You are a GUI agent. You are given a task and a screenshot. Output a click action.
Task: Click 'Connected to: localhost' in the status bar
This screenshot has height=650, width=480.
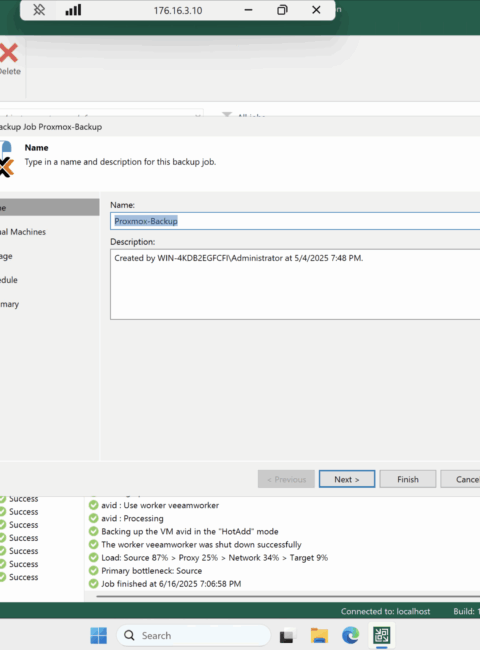coord(385,611)
